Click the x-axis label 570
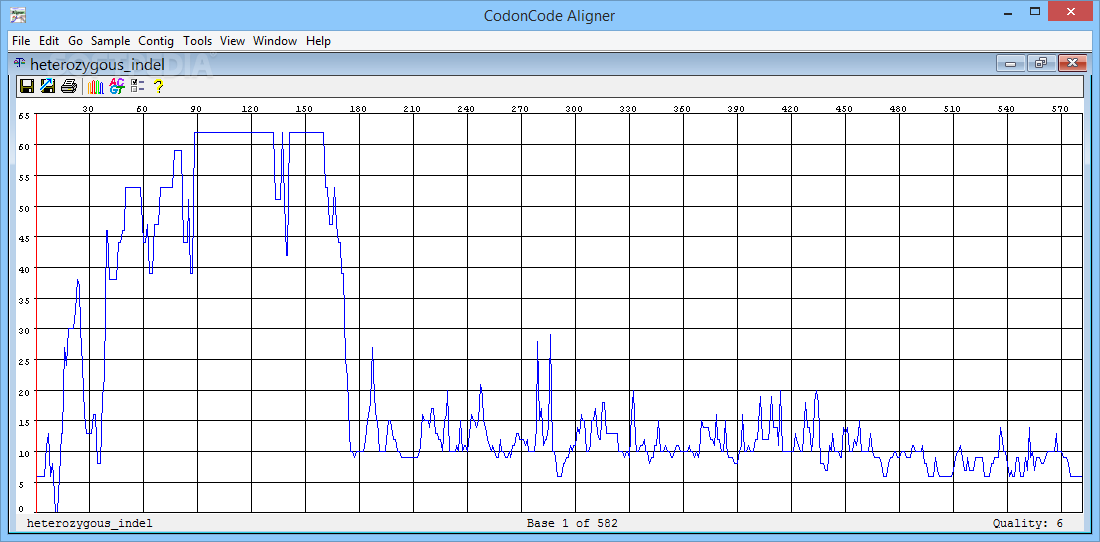The width and height of the screenshot is (1100, 542). click(x=1060, y=109)
